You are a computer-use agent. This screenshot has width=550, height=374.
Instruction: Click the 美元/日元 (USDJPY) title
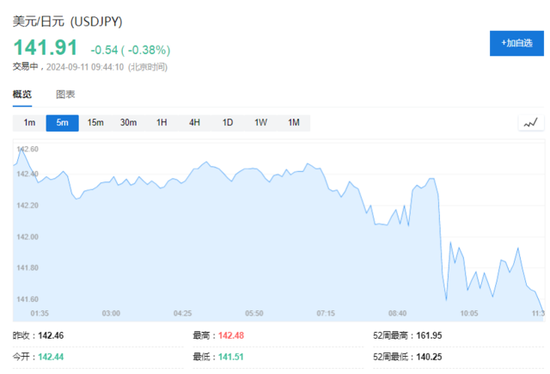click(67, 22)
